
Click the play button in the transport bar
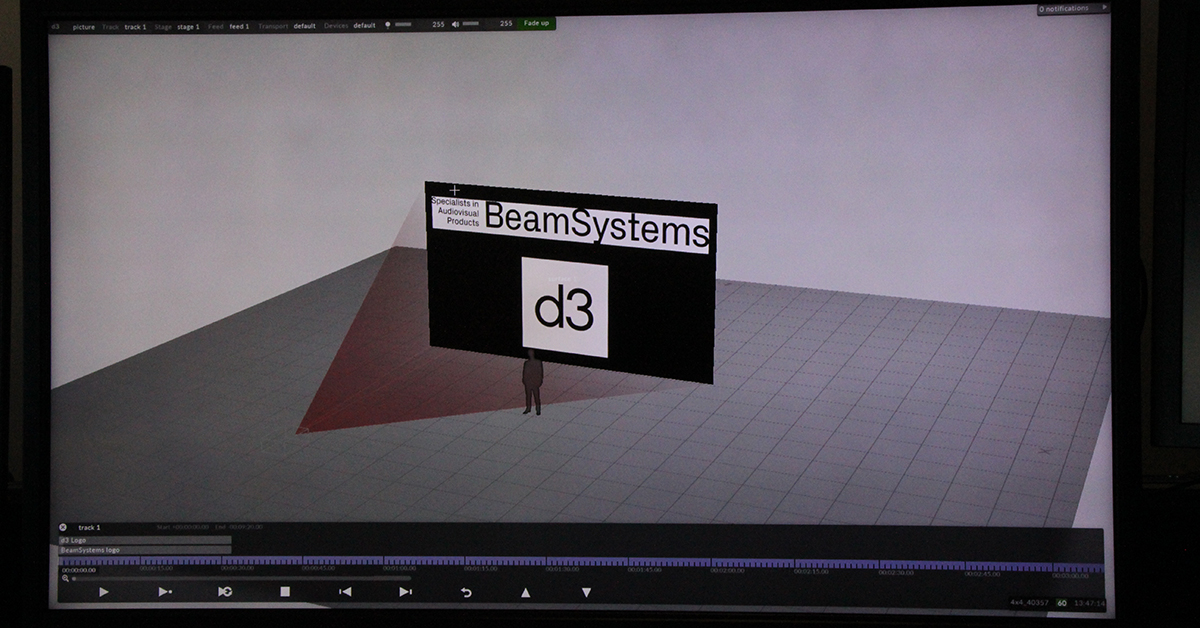coord(104,592)
